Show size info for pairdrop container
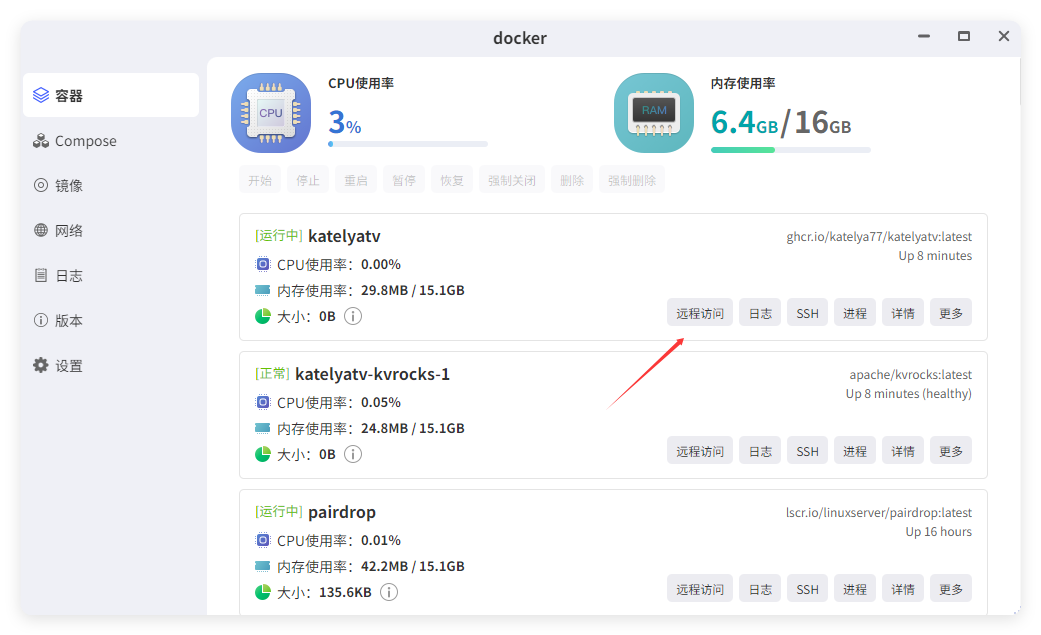Screen dimensions: 1041x635 click(389, 591)
